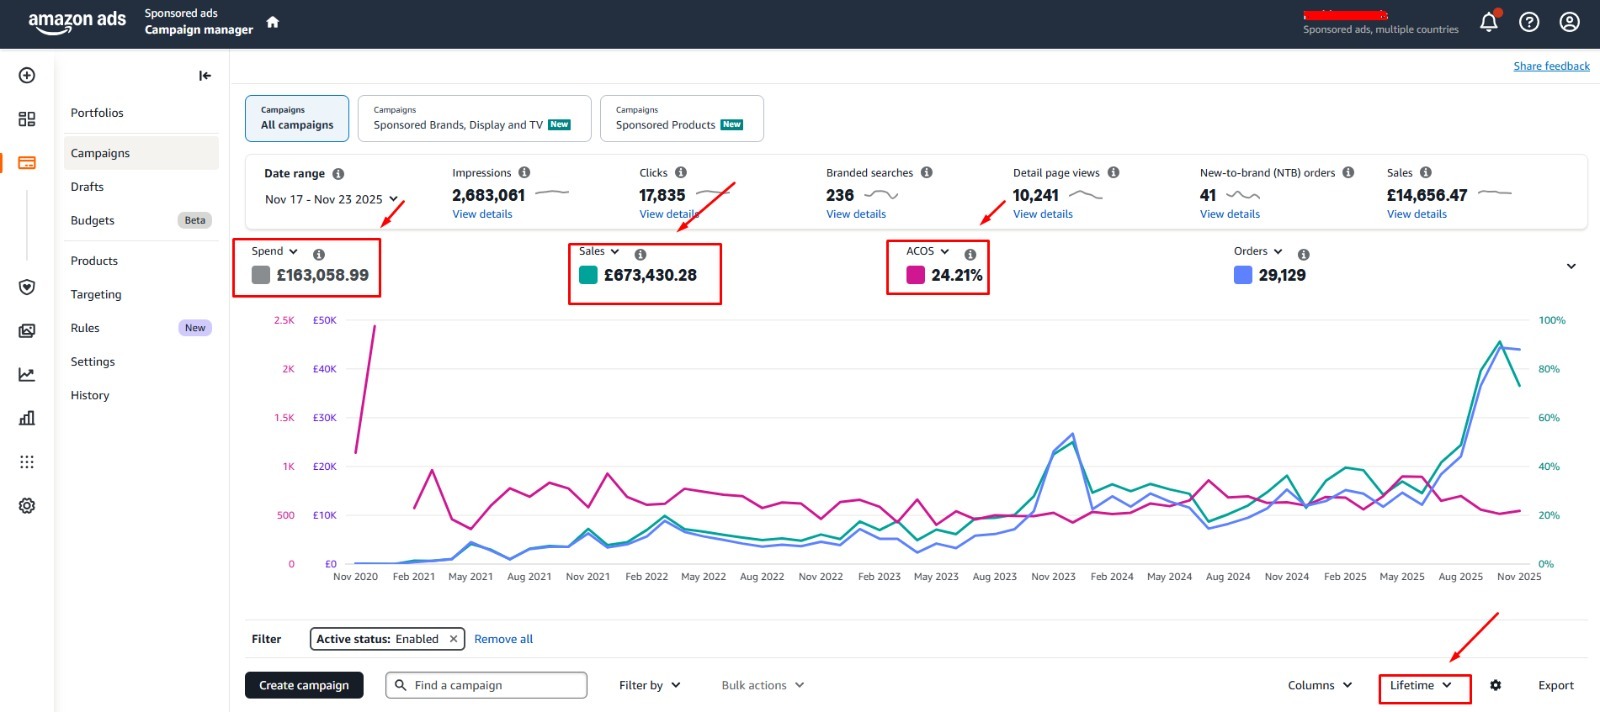Open the brand safety shield icon
This screenshot has width=1600, height=712.
[x=27, y=287]
